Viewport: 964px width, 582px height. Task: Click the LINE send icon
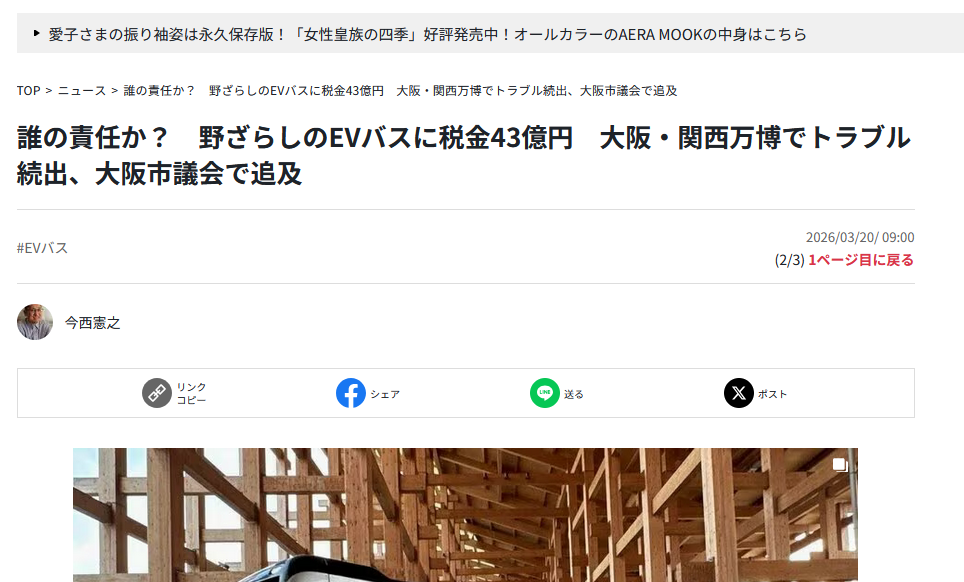(x=545, y=393)
